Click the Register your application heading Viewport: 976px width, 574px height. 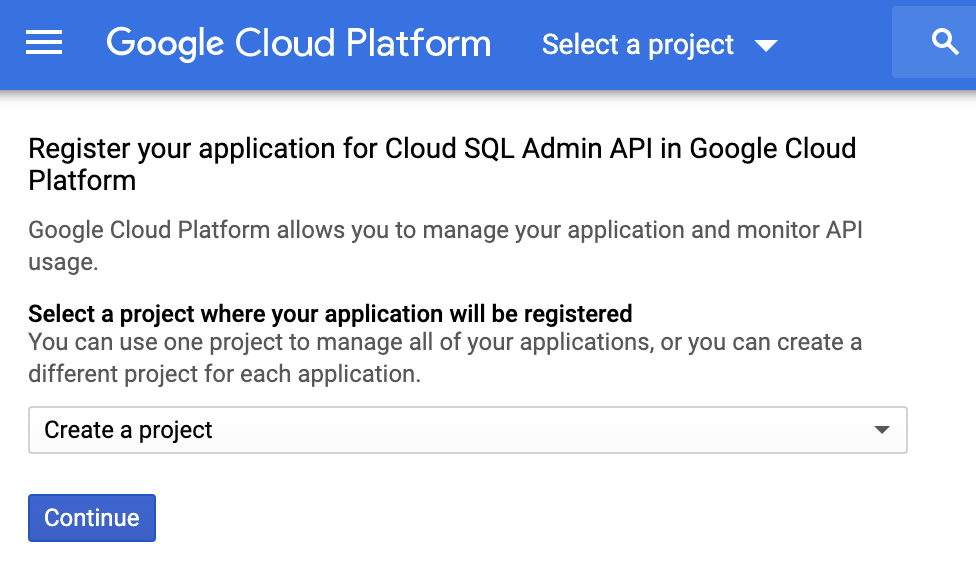[442, 164]
